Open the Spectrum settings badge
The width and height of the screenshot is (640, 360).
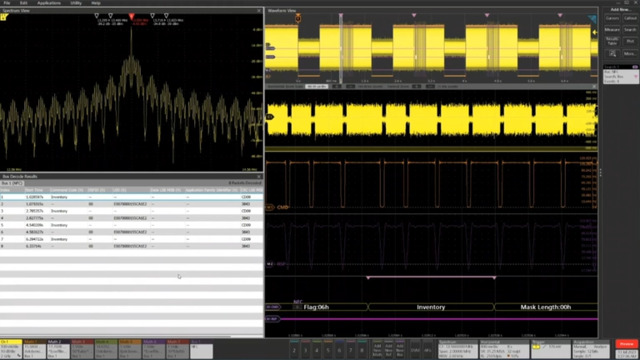(458, 349)
